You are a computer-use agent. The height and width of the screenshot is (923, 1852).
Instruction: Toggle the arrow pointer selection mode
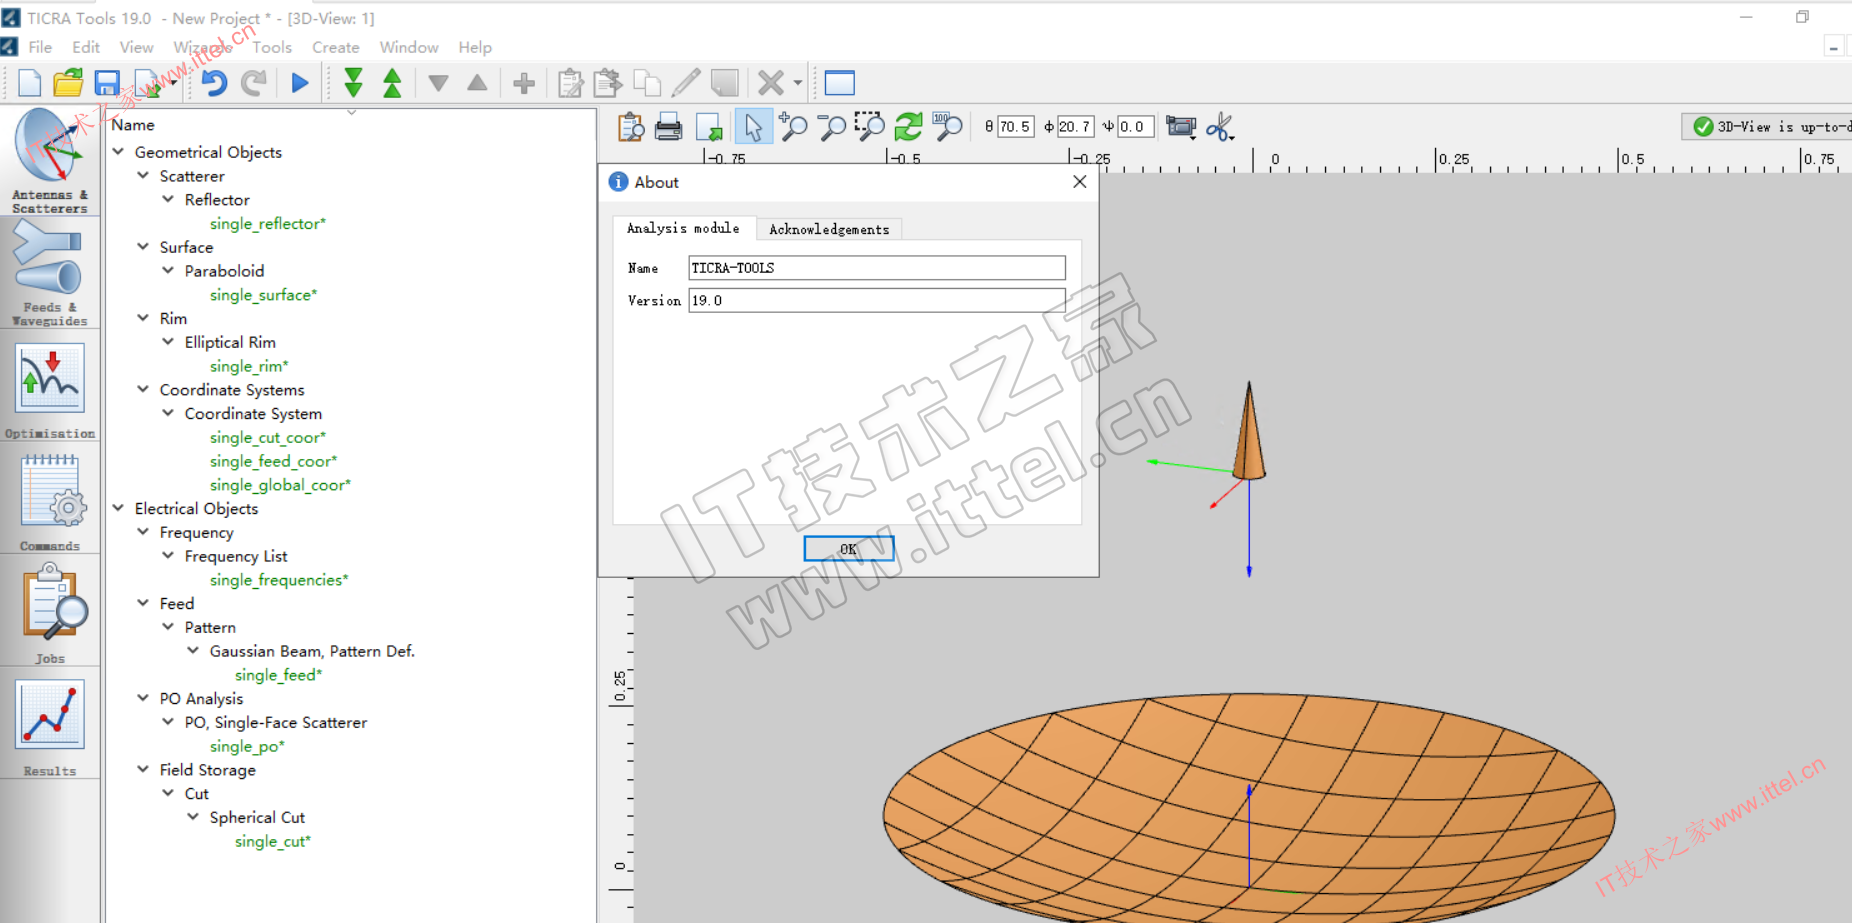coord(753,127)
